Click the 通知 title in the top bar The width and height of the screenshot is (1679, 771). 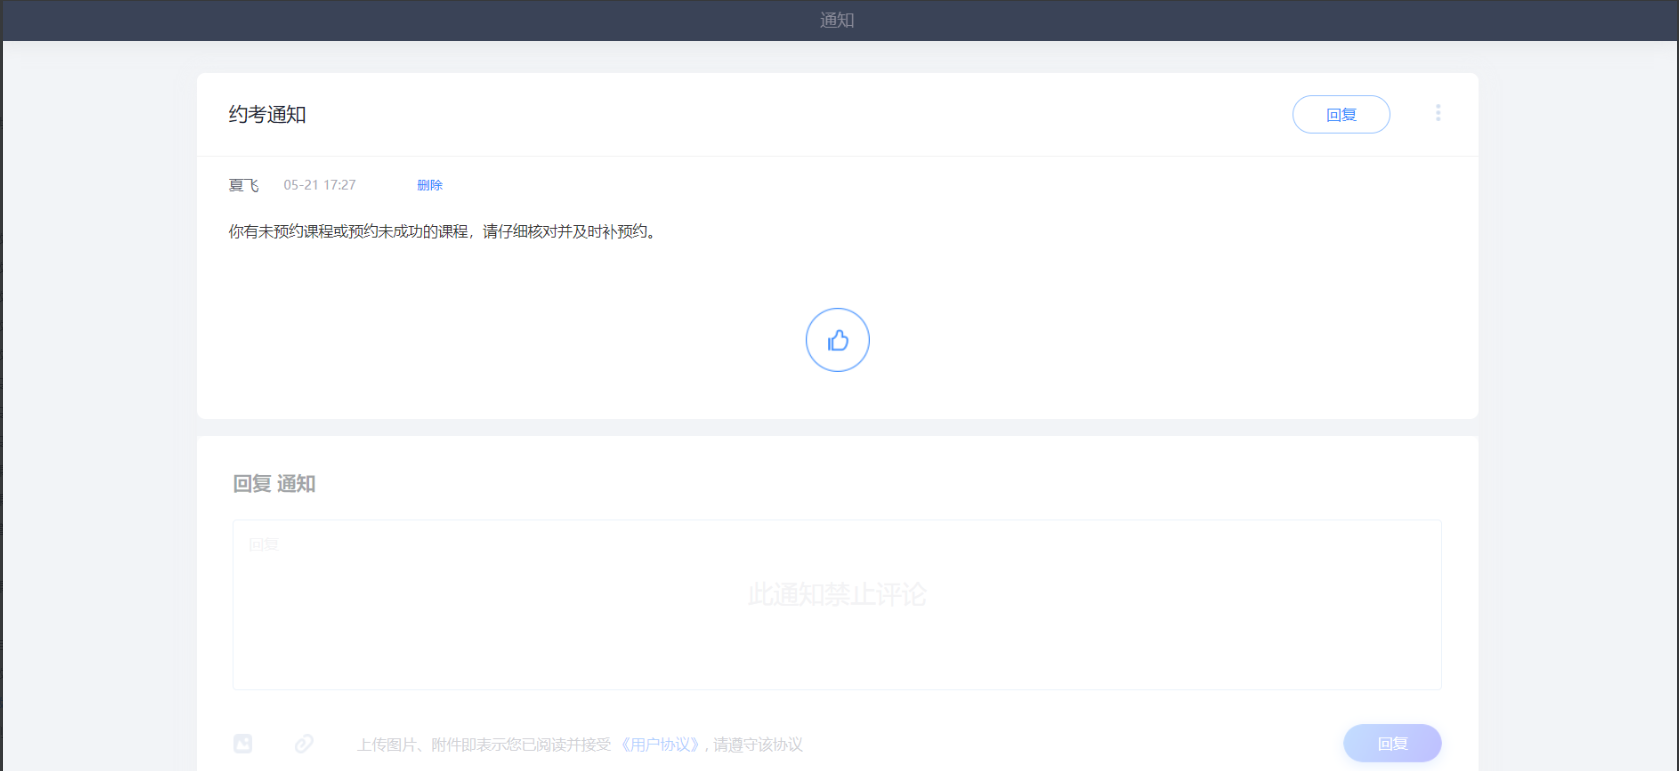(x=837, y=20)
